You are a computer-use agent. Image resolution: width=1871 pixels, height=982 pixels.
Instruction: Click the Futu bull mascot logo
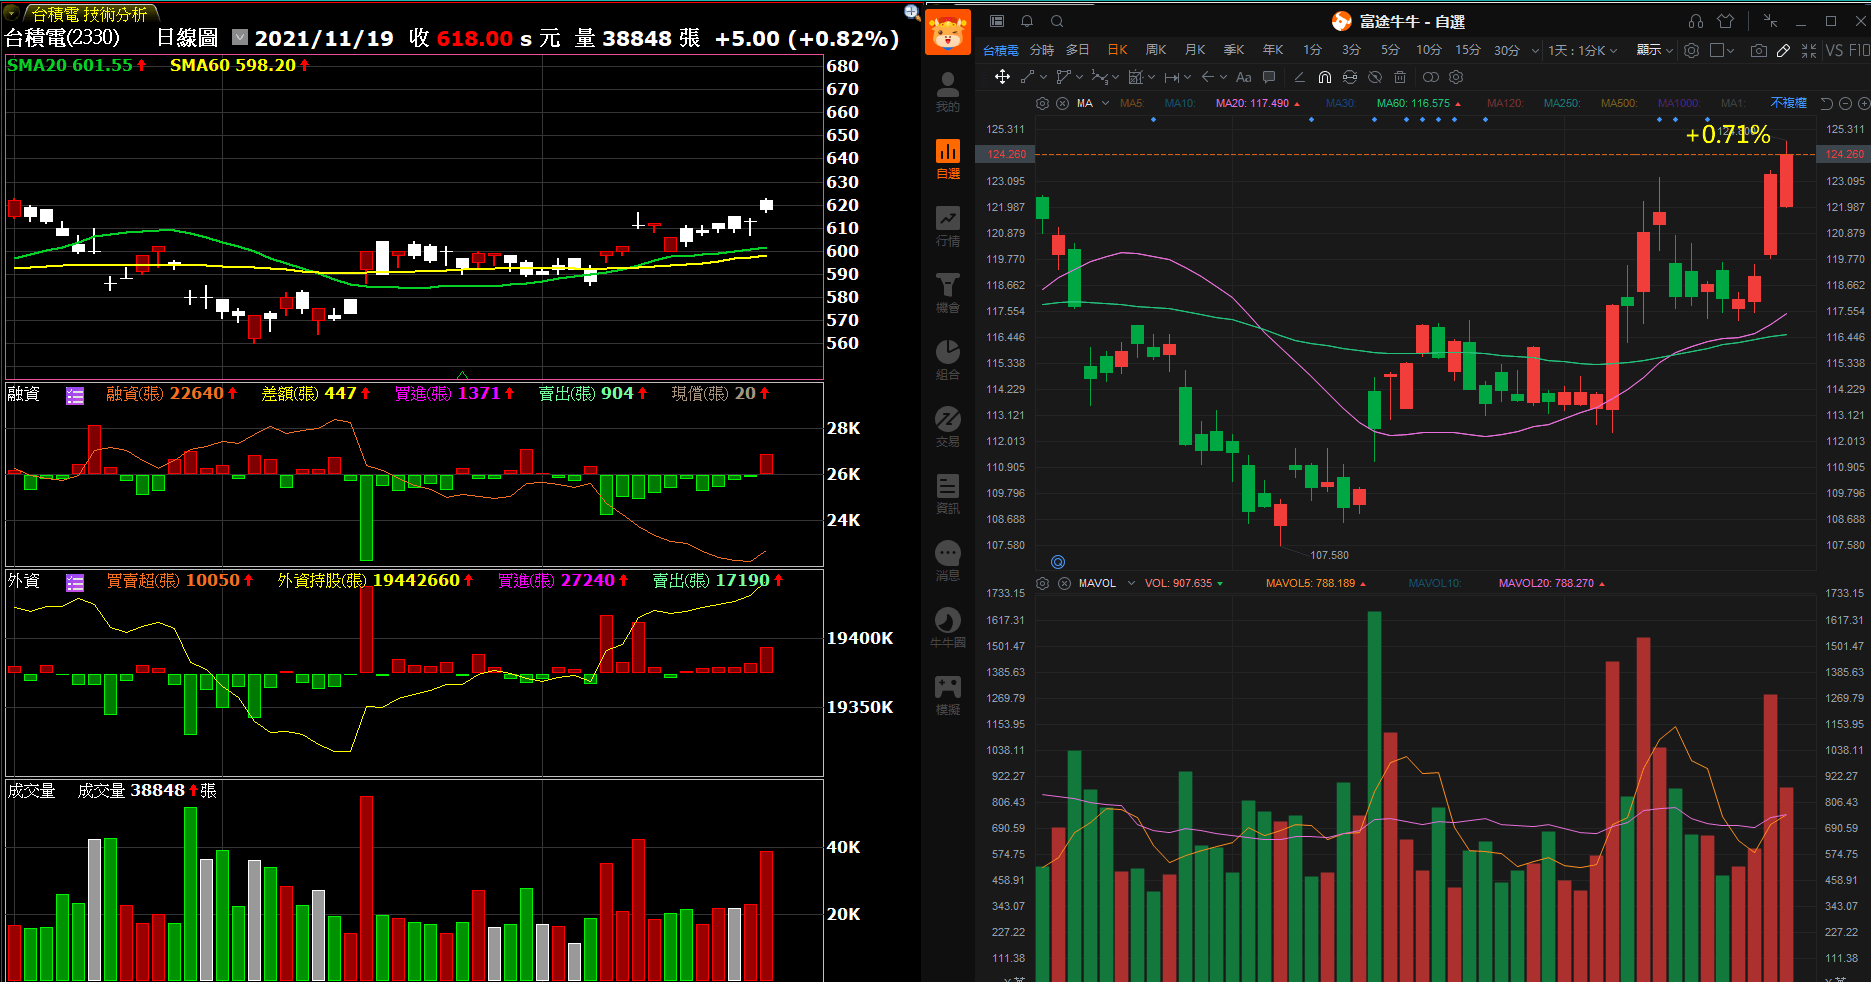click(947, 33)
